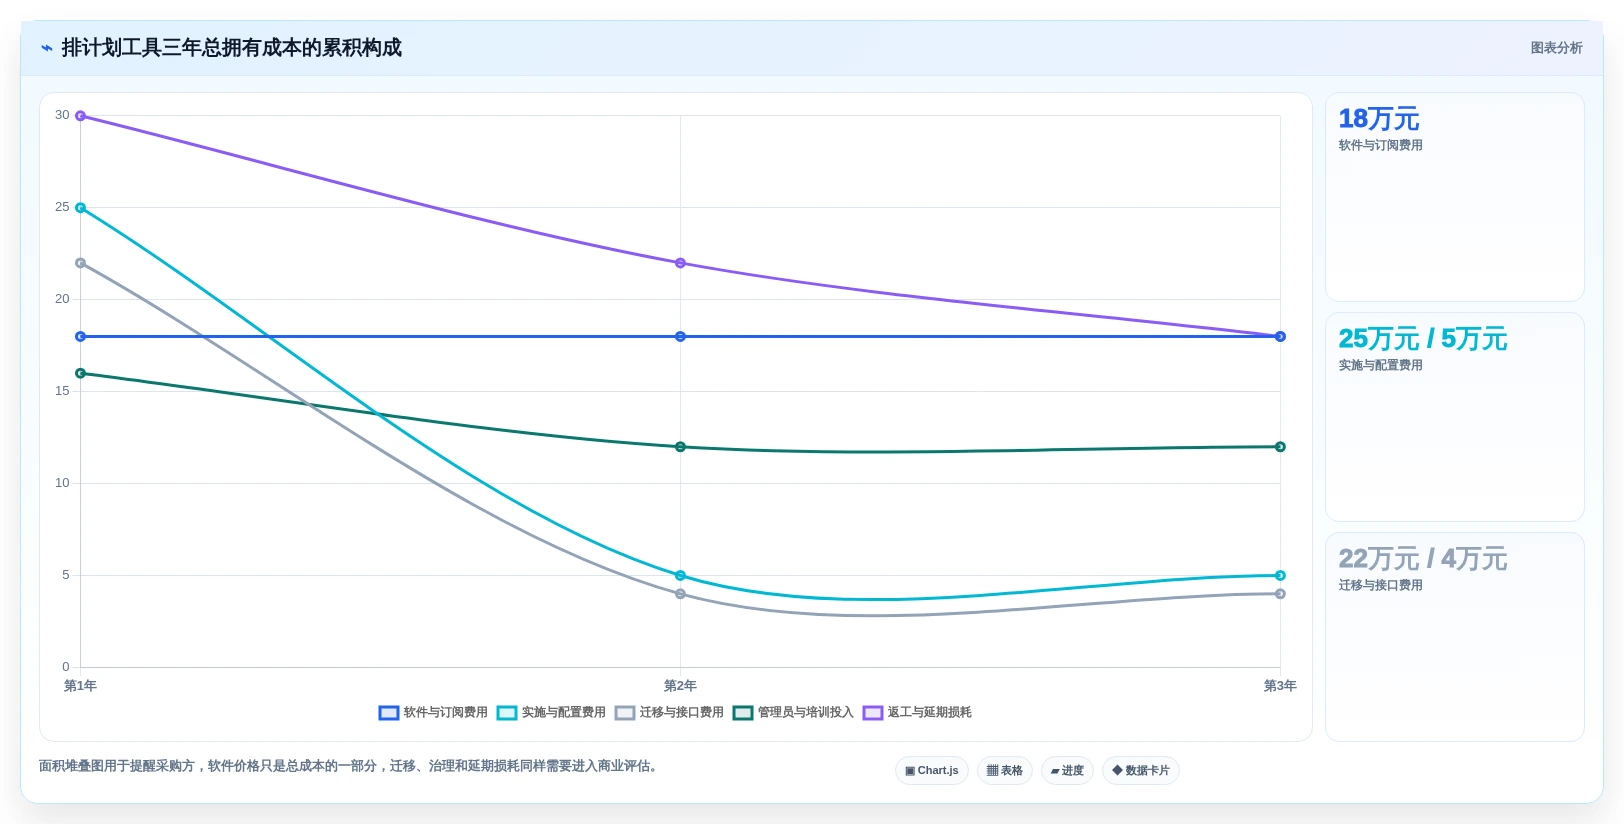The image size is (1624, 824).
Task: Click the cyan data point at 第1年 value 25
Action: (x=81, y=208)
